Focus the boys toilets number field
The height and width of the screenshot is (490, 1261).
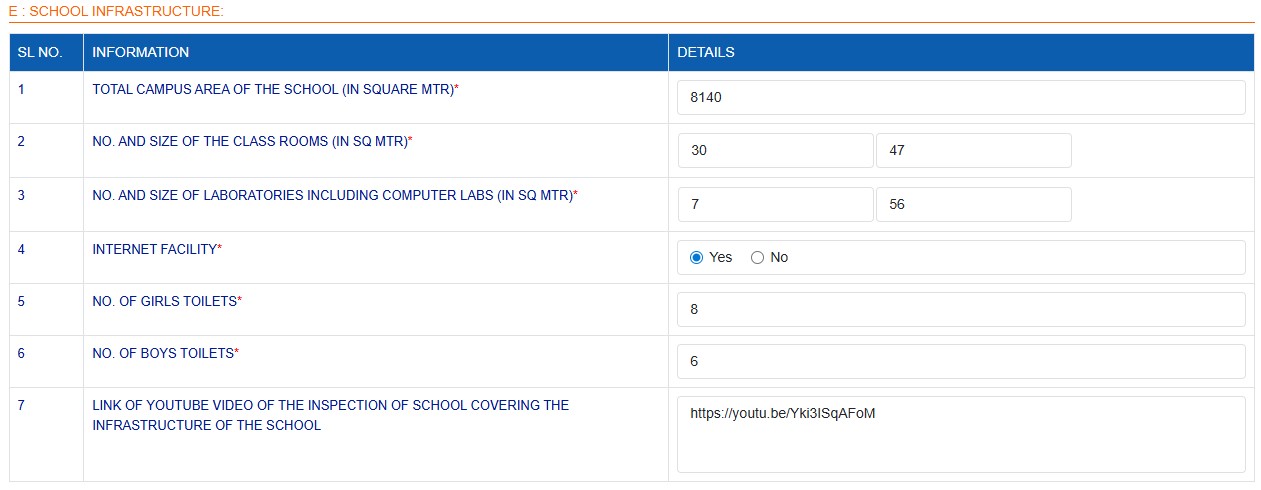point(960,362)
